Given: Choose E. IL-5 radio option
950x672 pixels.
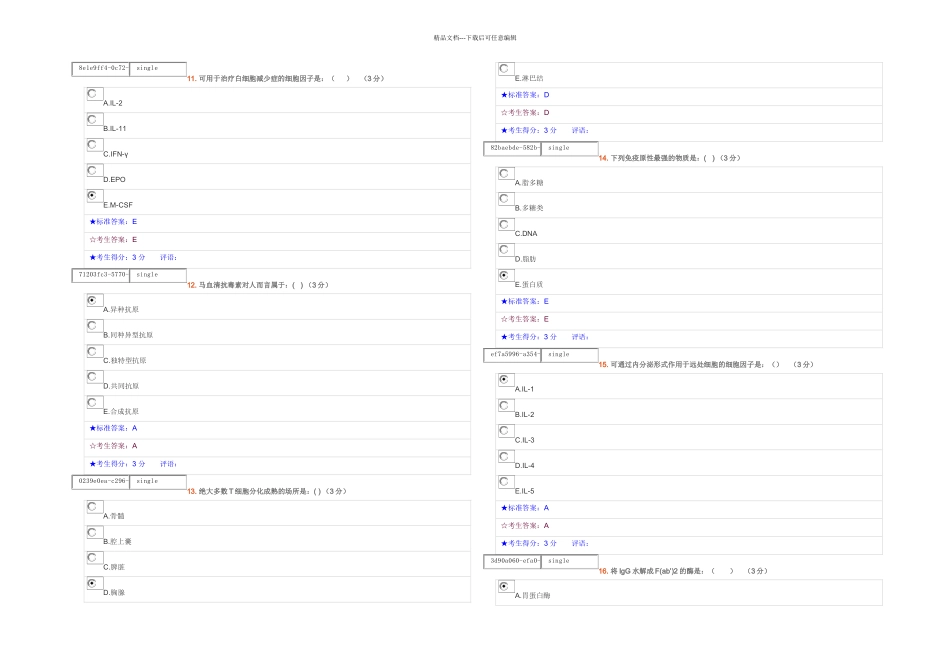Looking at the screenshot, I should tap(504, 481).
